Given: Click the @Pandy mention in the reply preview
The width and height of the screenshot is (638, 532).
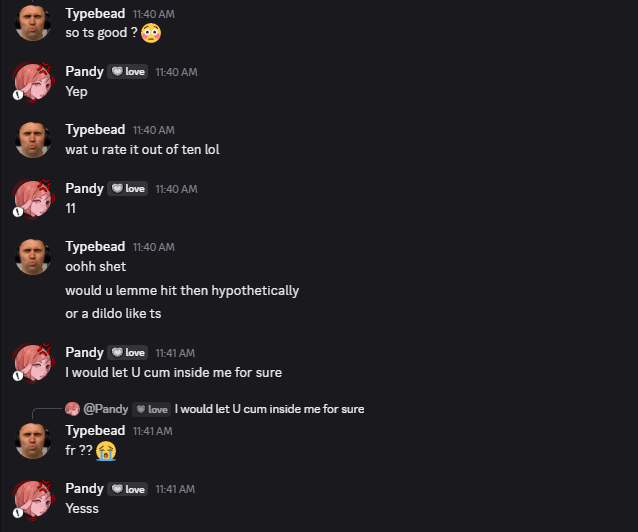Looking at the screenshot, I should point(105,409).
